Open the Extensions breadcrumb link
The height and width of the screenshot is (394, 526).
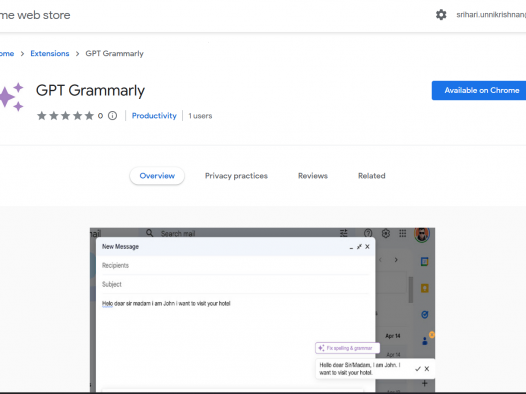(50, 53)
